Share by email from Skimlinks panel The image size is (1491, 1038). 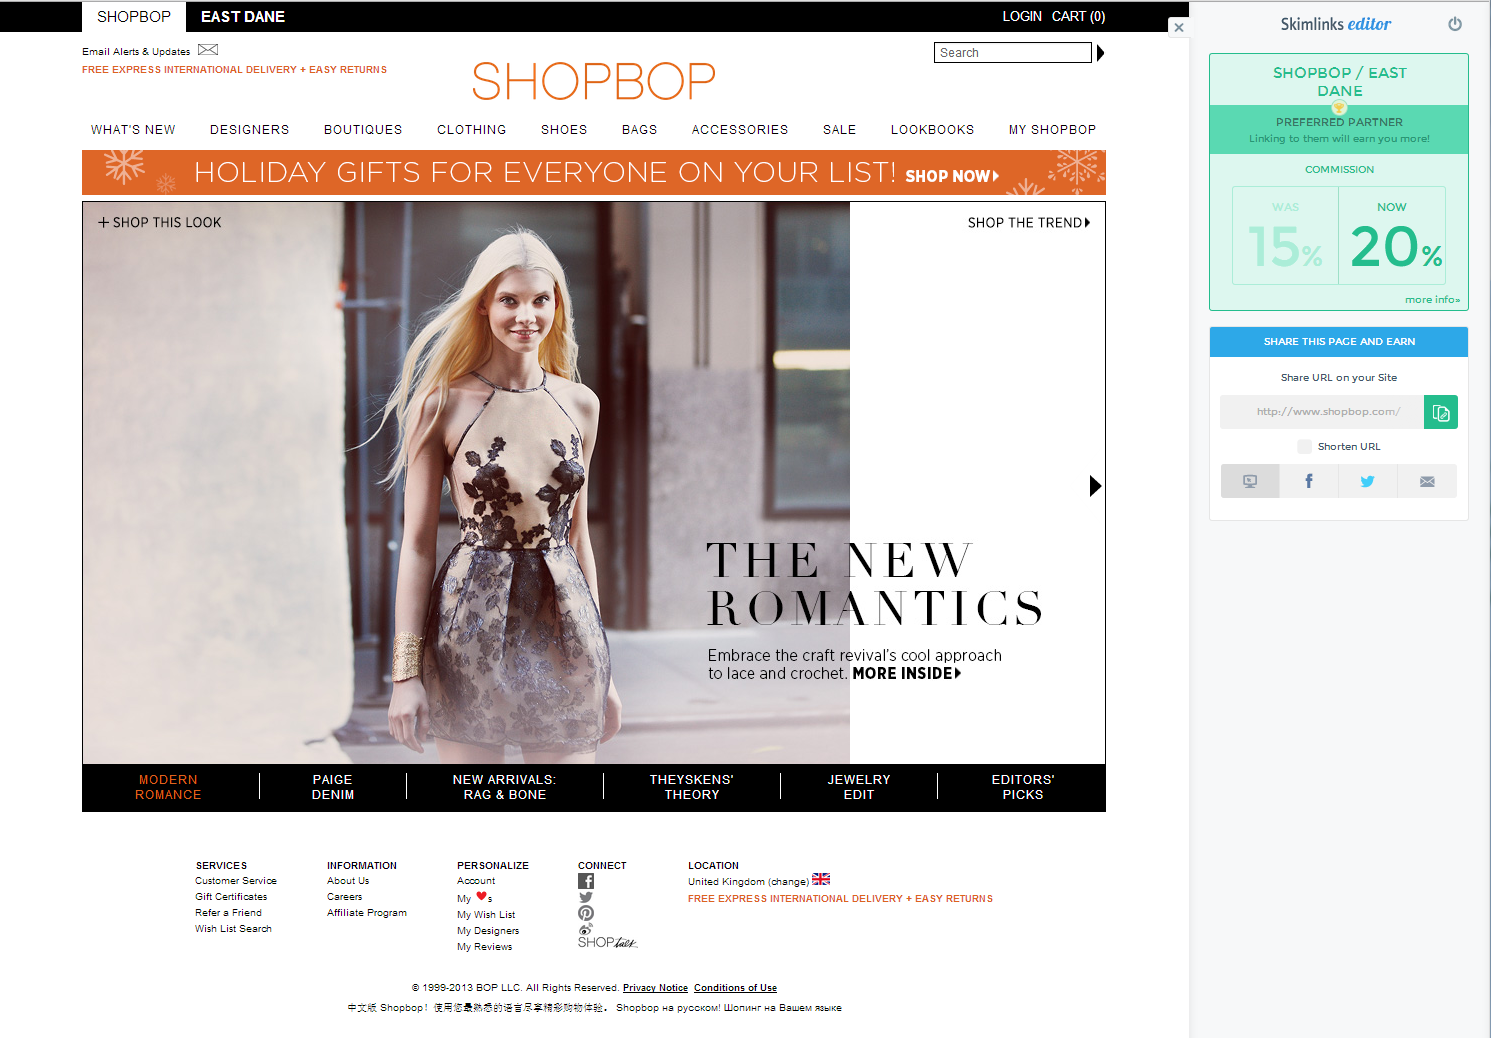pyautogui.click(x=1427, y=481)
